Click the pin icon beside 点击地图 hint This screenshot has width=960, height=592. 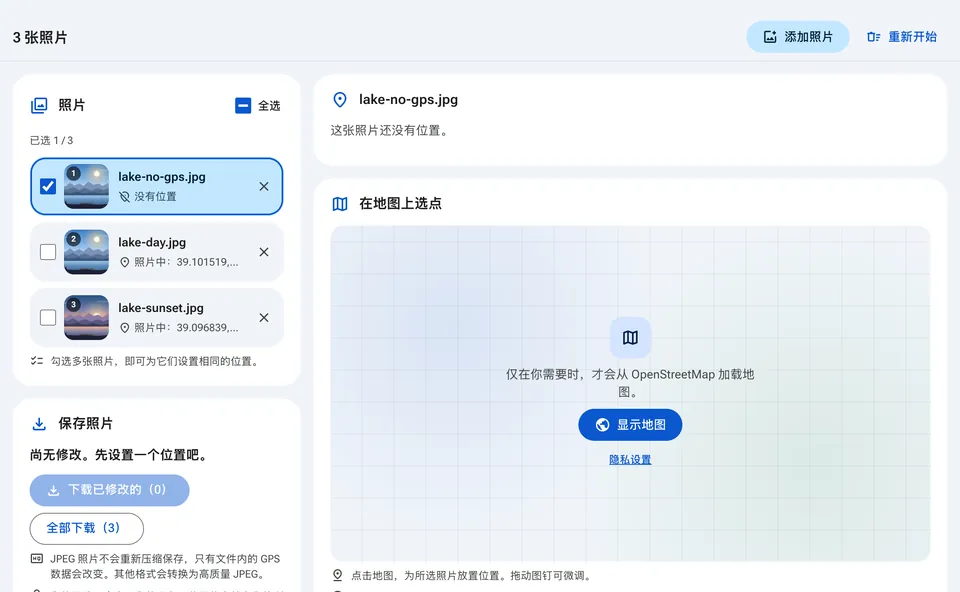[337, 575]
